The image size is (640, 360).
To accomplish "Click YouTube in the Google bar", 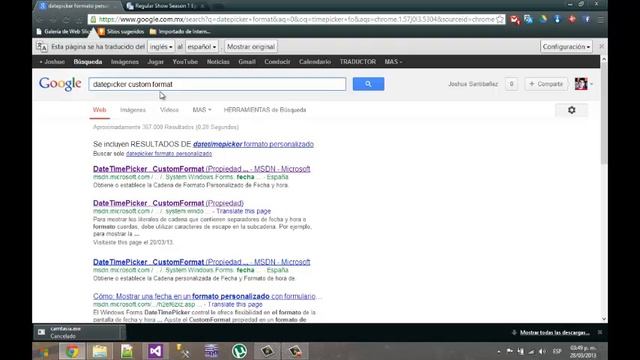I will [x=185, y=62].
